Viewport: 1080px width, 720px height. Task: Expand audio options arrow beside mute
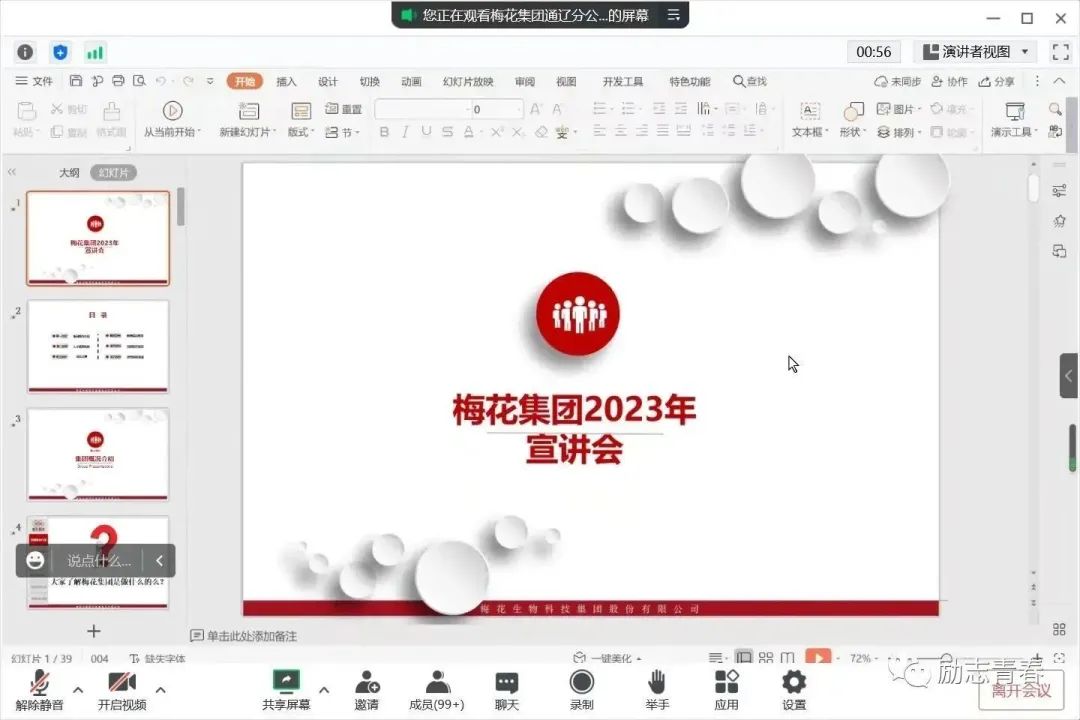click(78, 689)
